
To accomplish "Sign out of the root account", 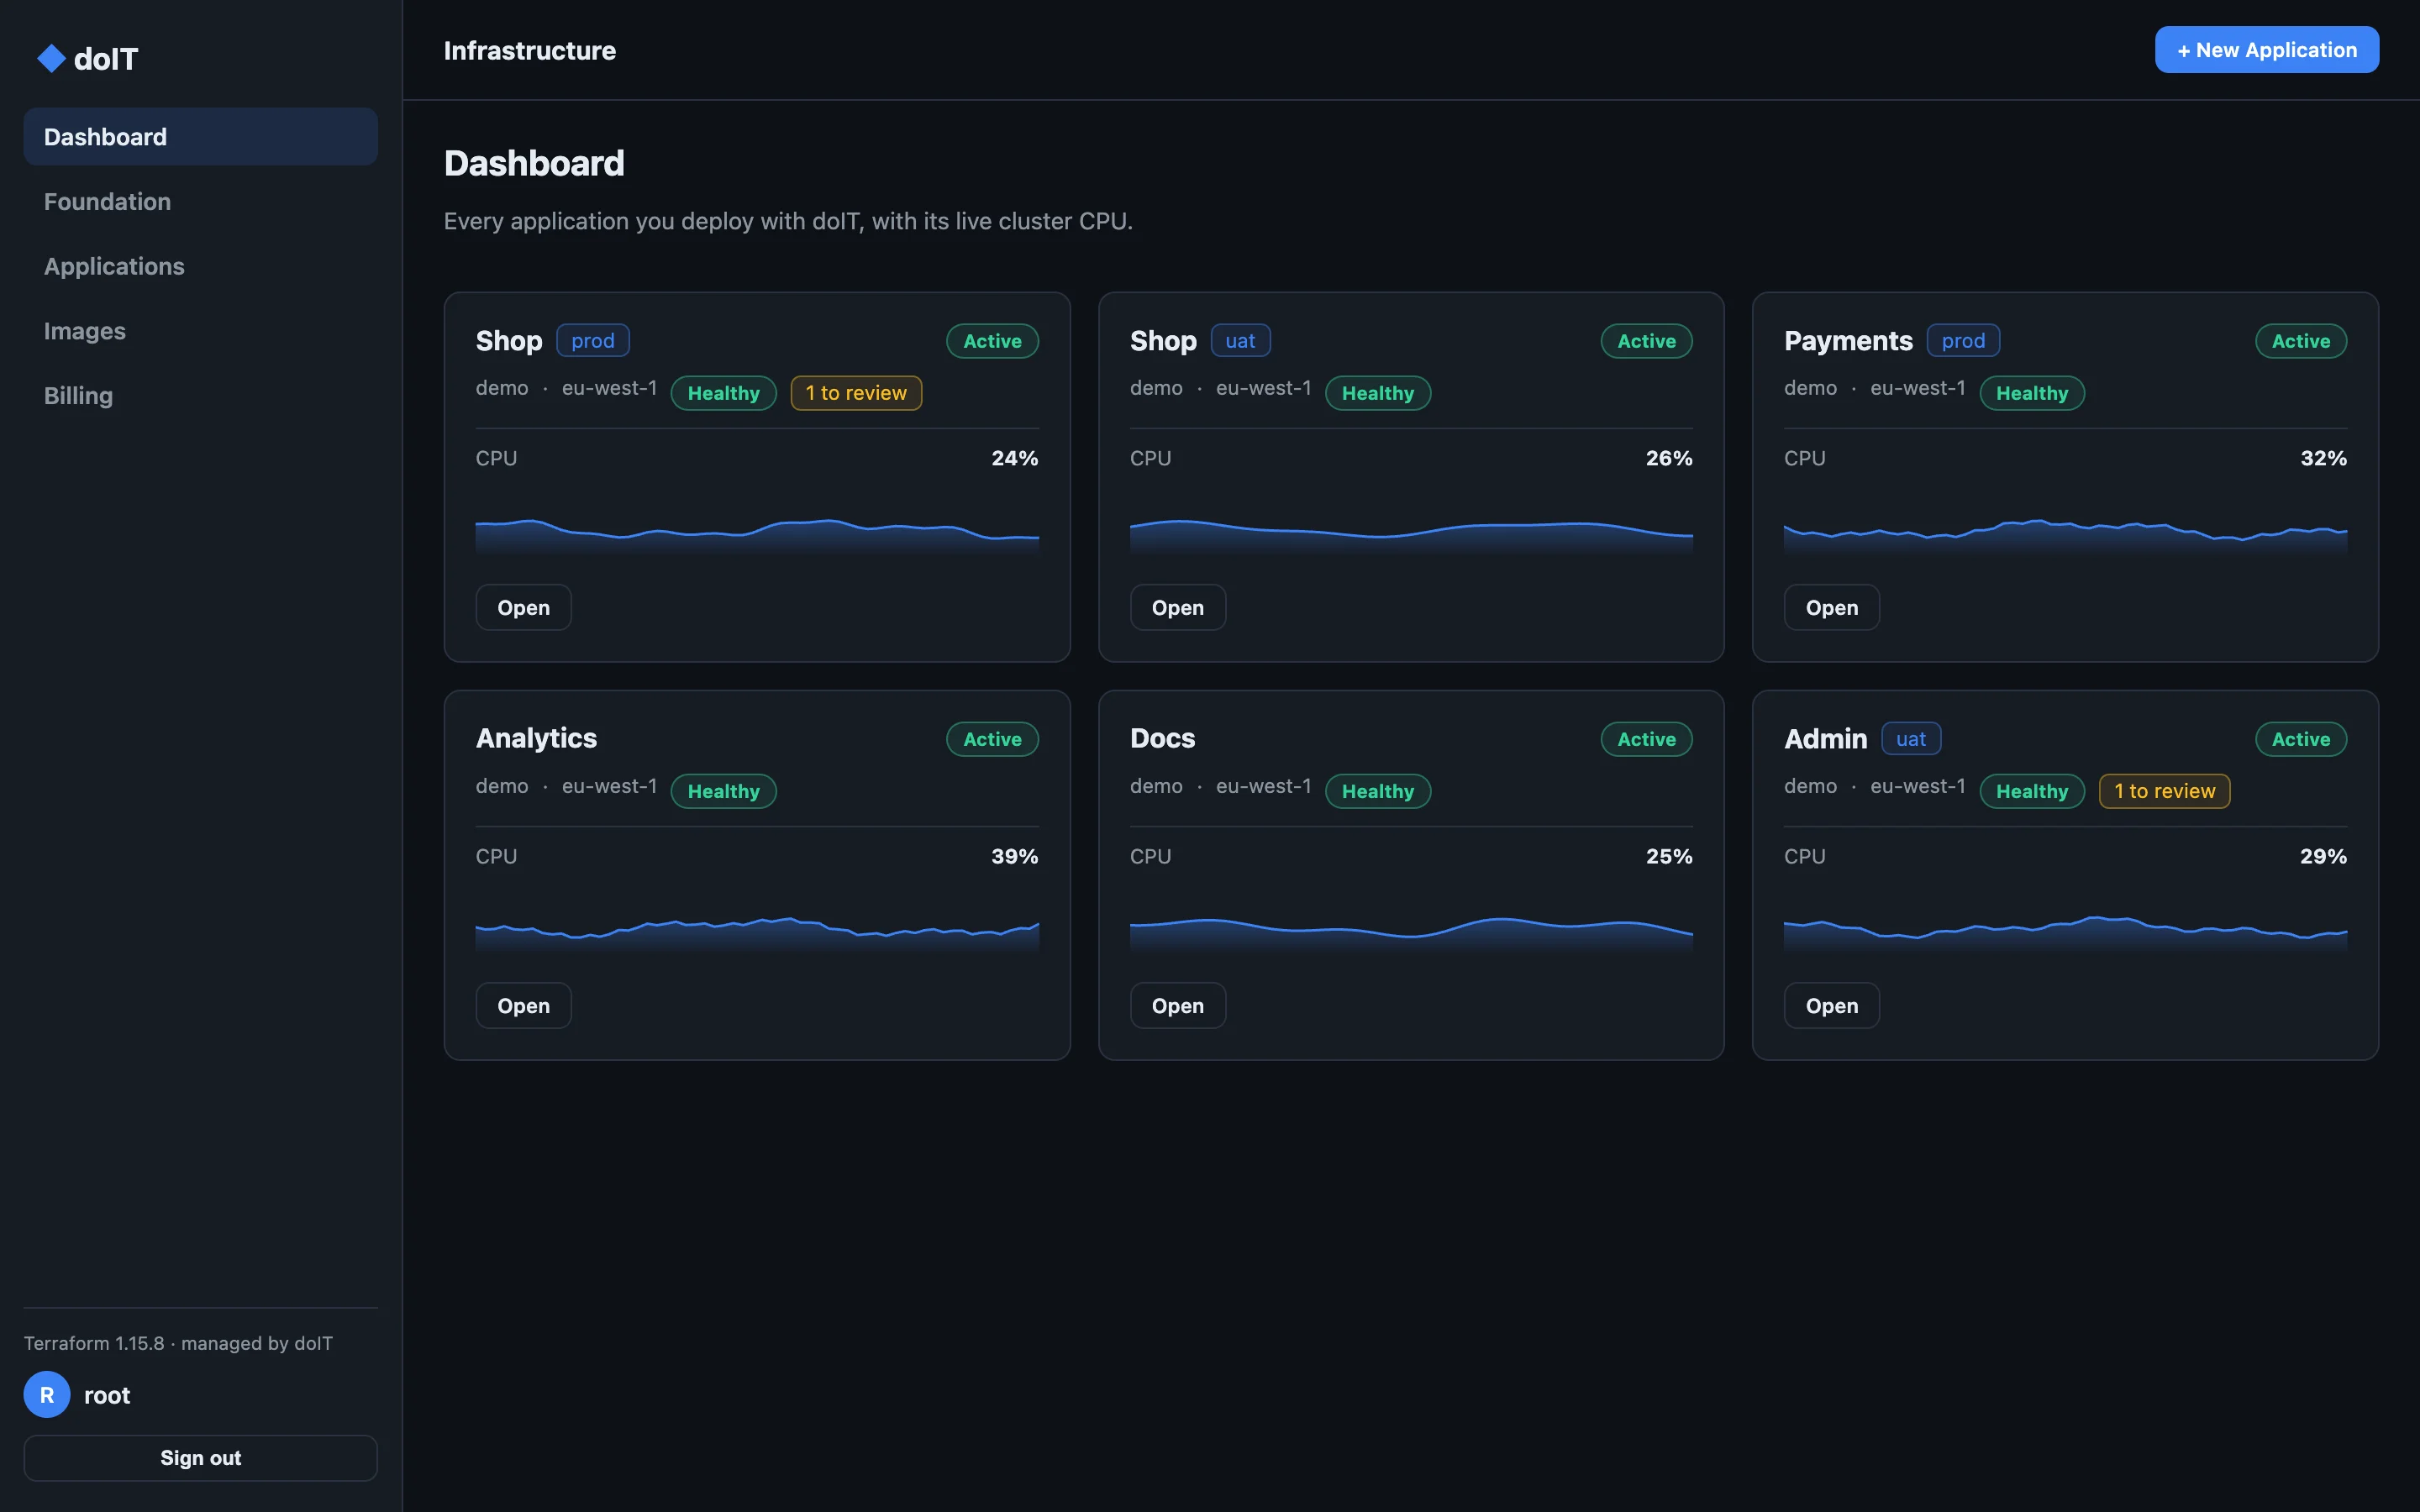I will [x=200, y=1457].
